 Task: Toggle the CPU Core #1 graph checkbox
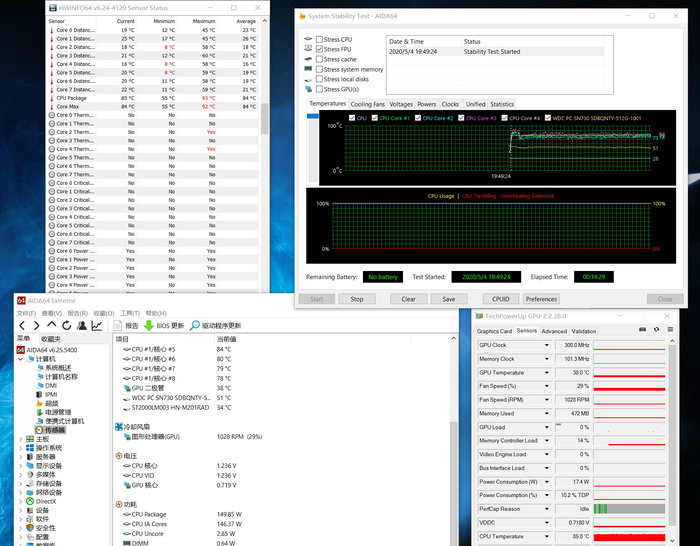375,118
